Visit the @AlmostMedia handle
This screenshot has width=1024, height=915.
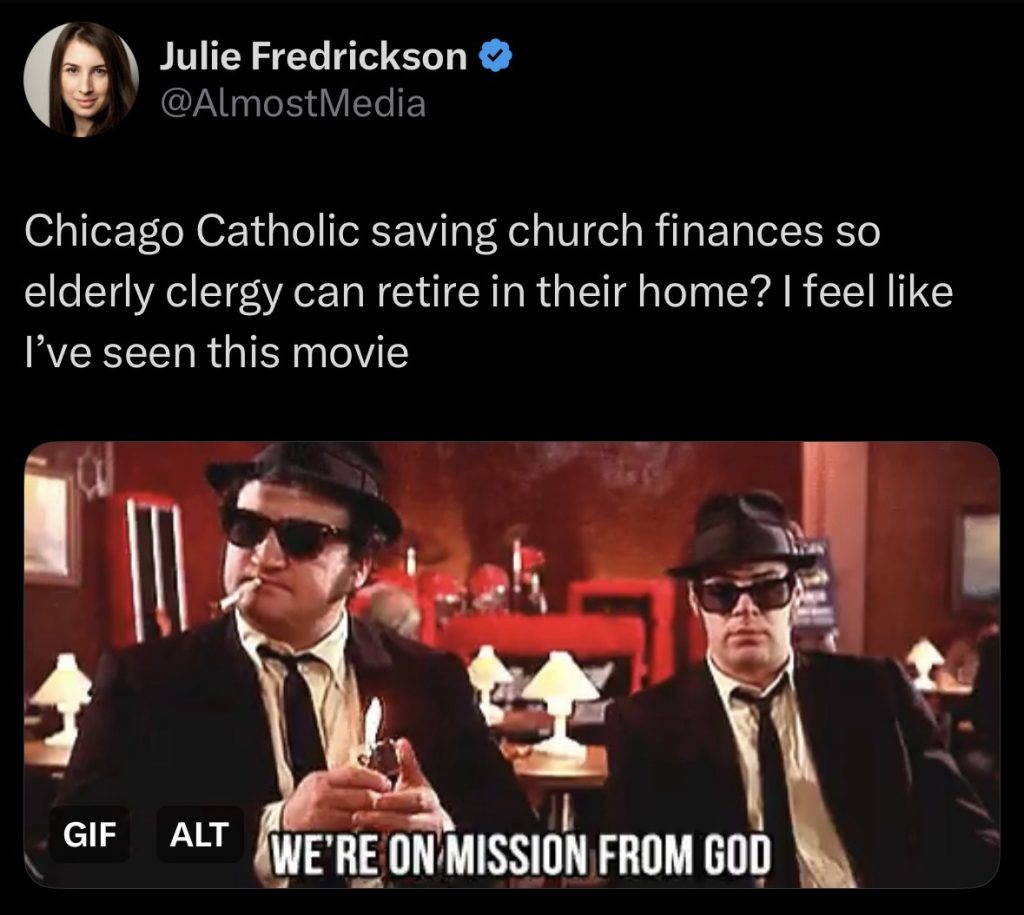[293, 104]
